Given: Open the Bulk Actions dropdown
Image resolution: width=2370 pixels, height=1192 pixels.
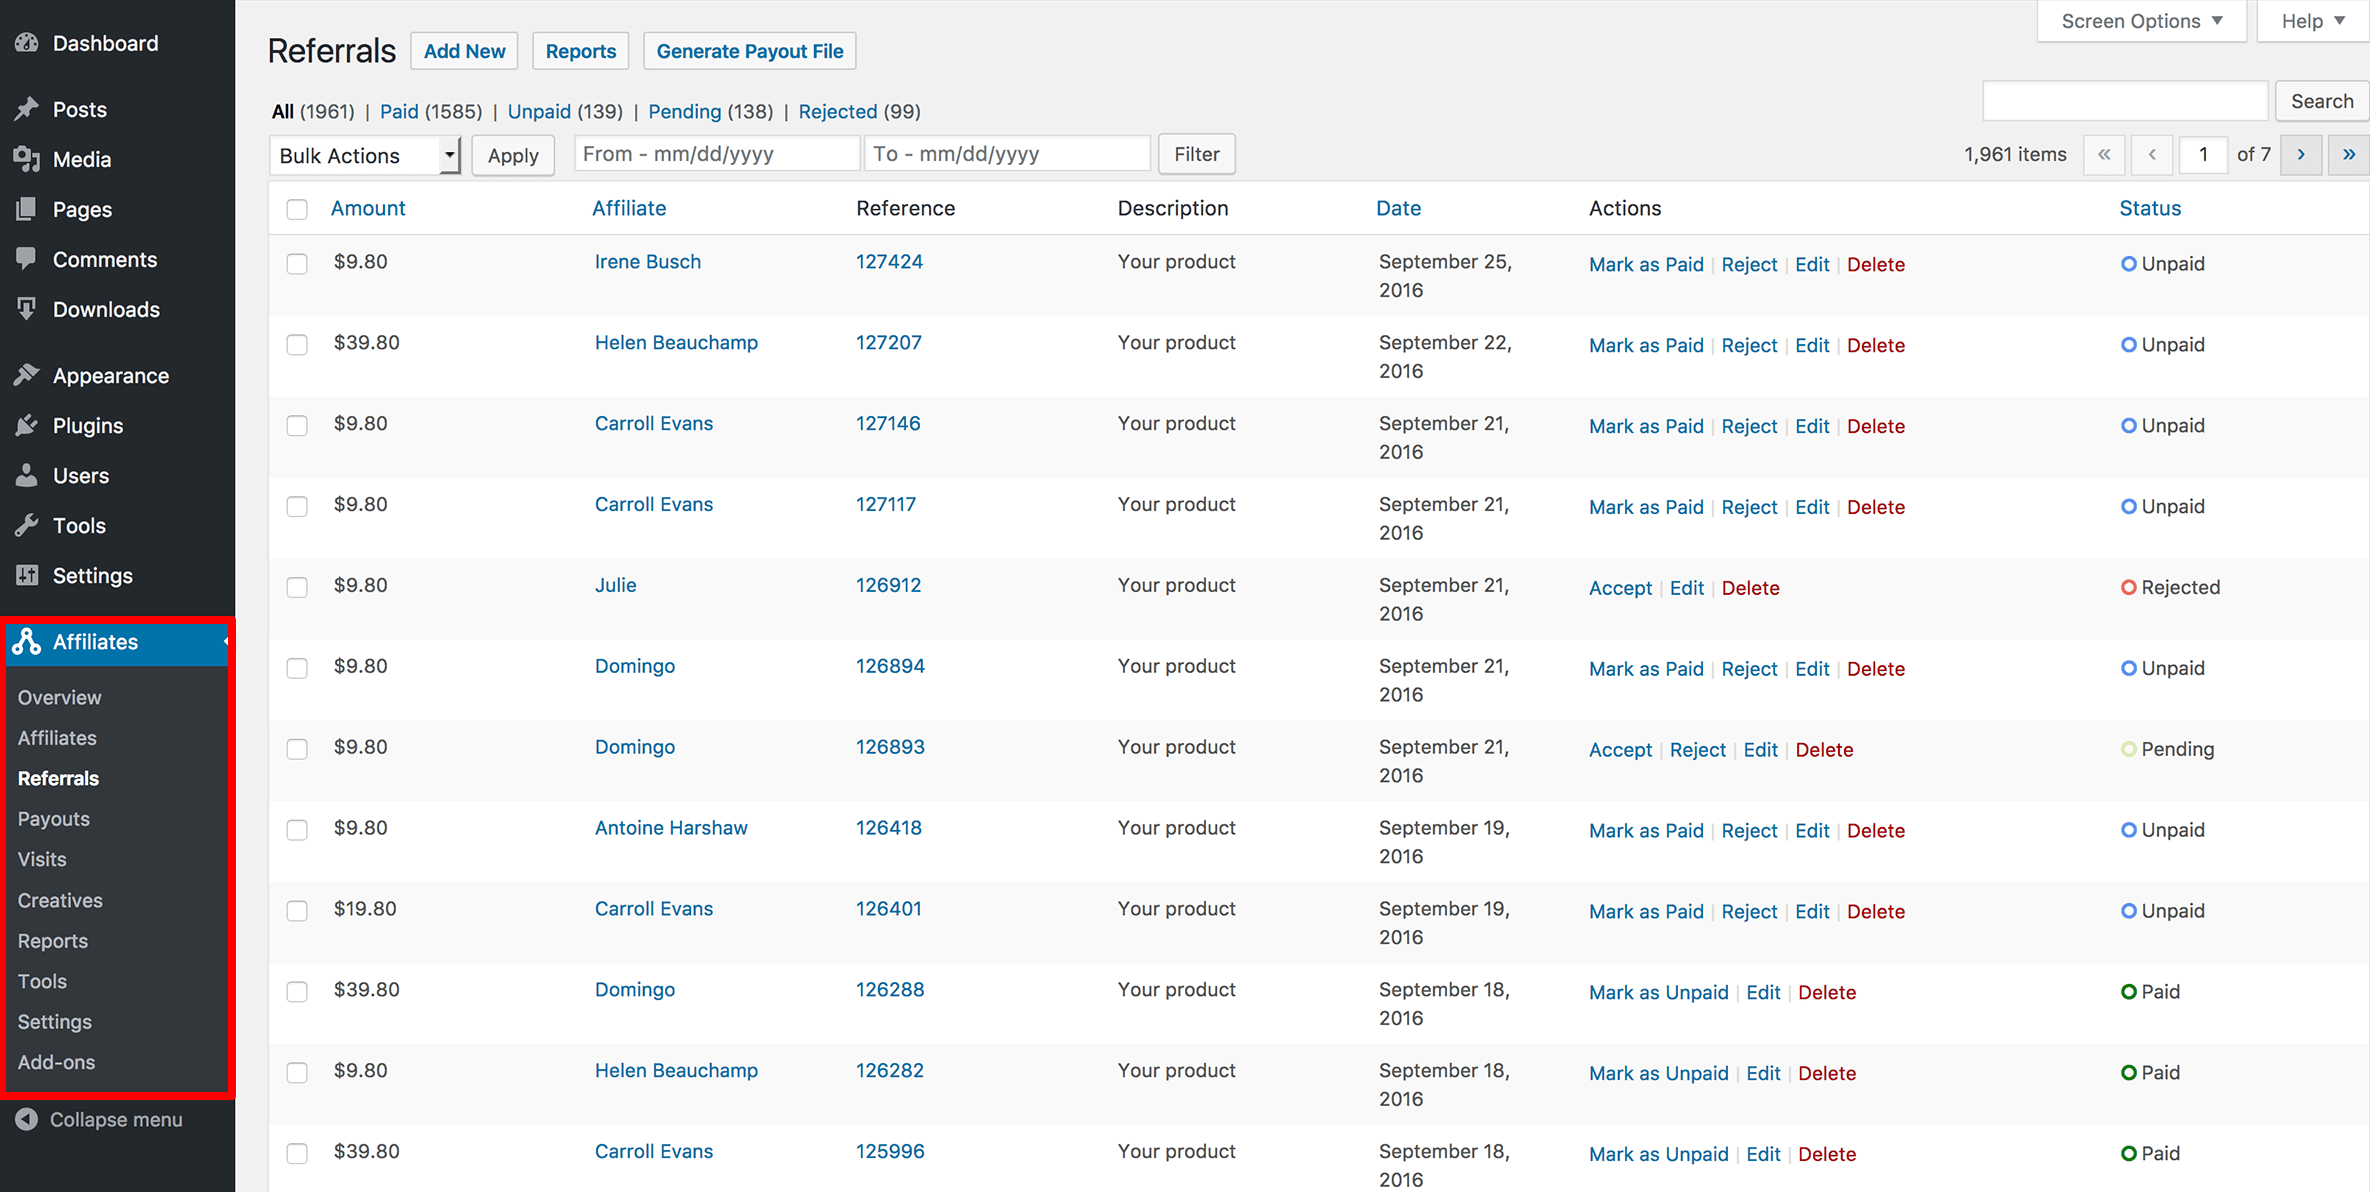Looking at the screenshot, I should point(364,155).
